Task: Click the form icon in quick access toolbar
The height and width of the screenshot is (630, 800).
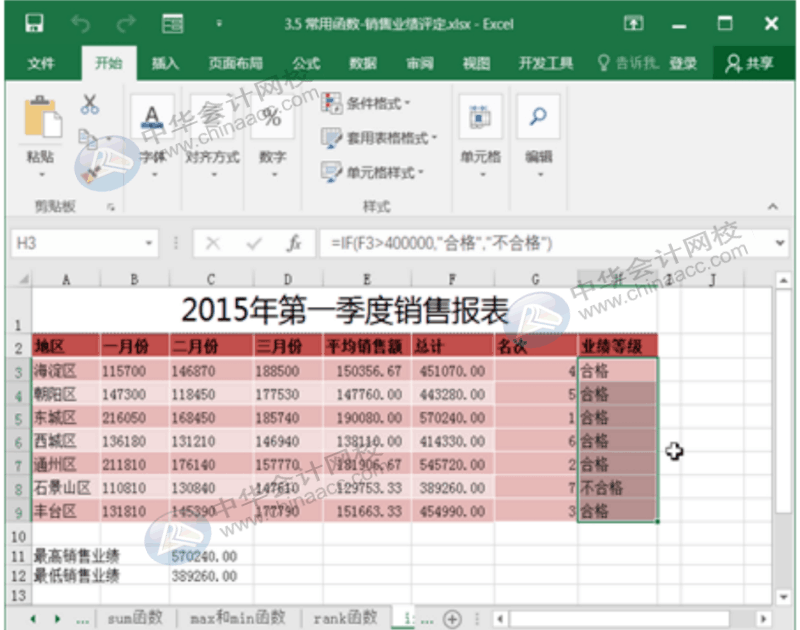Action: click(x=172, y=23)
